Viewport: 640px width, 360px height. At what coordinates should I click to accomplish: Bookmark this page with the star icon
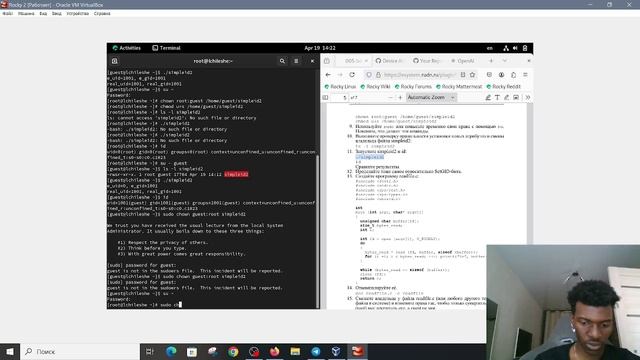tap(472, 75)
